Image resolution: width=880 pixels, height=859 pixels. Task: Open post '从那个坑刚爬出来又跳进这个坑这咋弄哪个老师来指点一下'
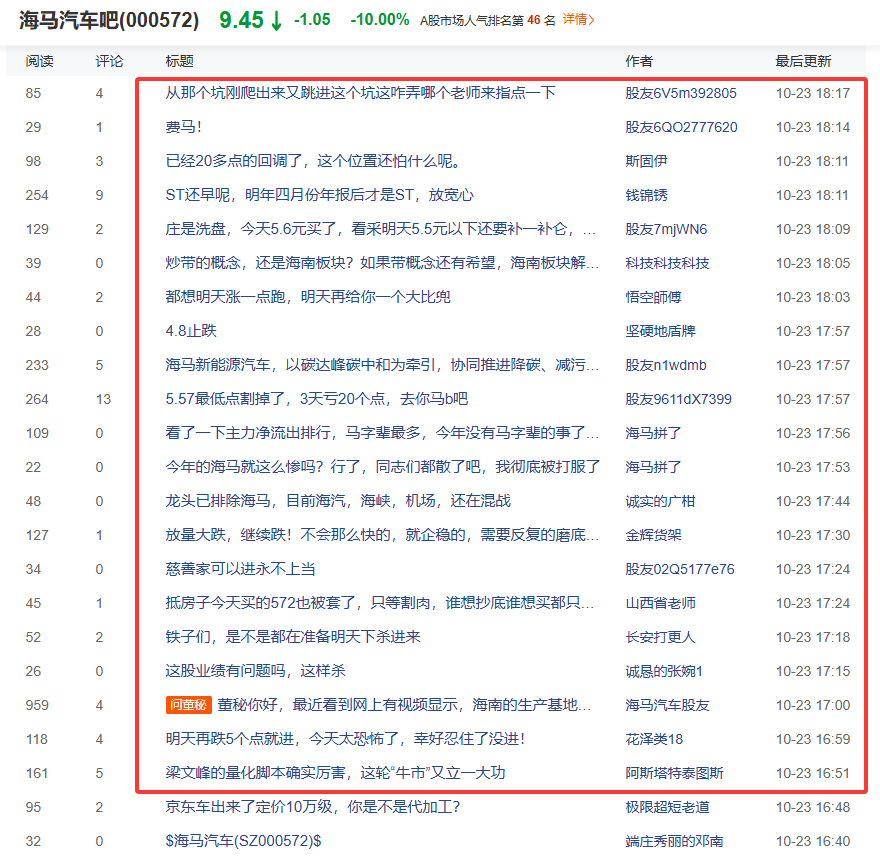tap(360, 93)
